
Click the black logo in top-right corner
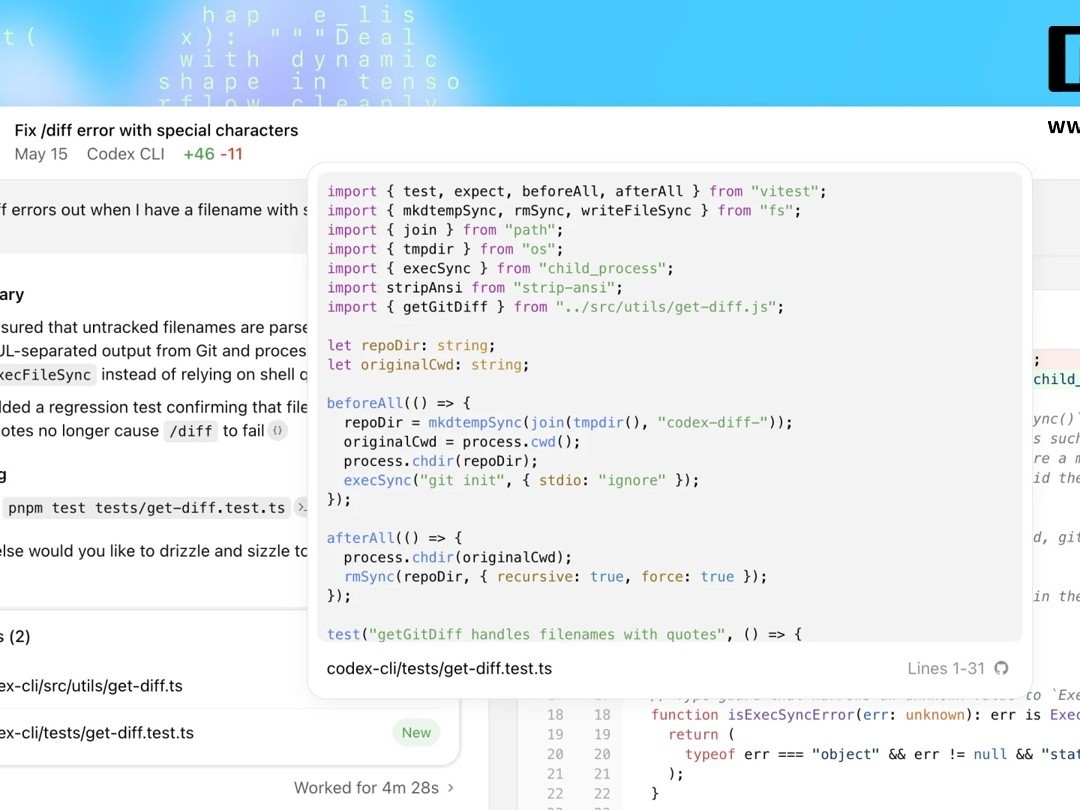(1063, 58)
